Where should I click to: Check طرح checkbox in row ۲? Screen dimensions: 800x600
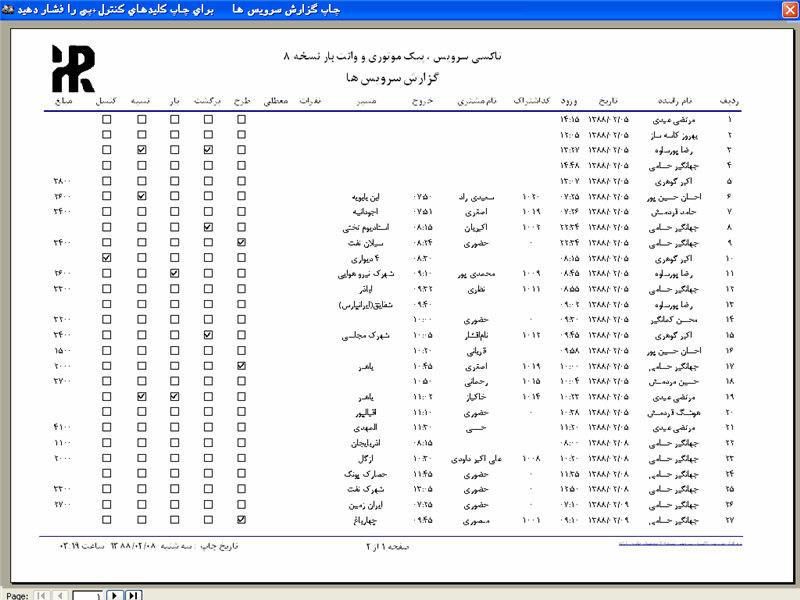point(241,135)
